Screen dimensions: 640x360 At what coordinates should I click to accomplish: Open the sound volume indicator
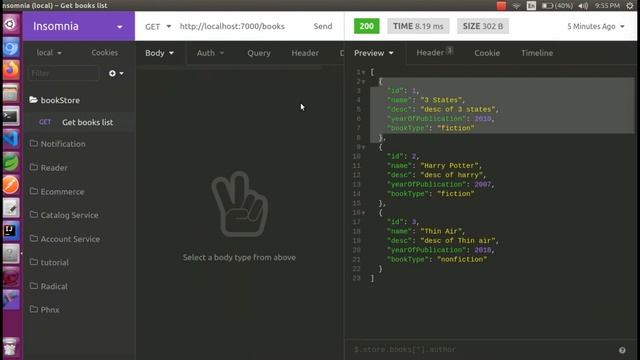point(583,5)
